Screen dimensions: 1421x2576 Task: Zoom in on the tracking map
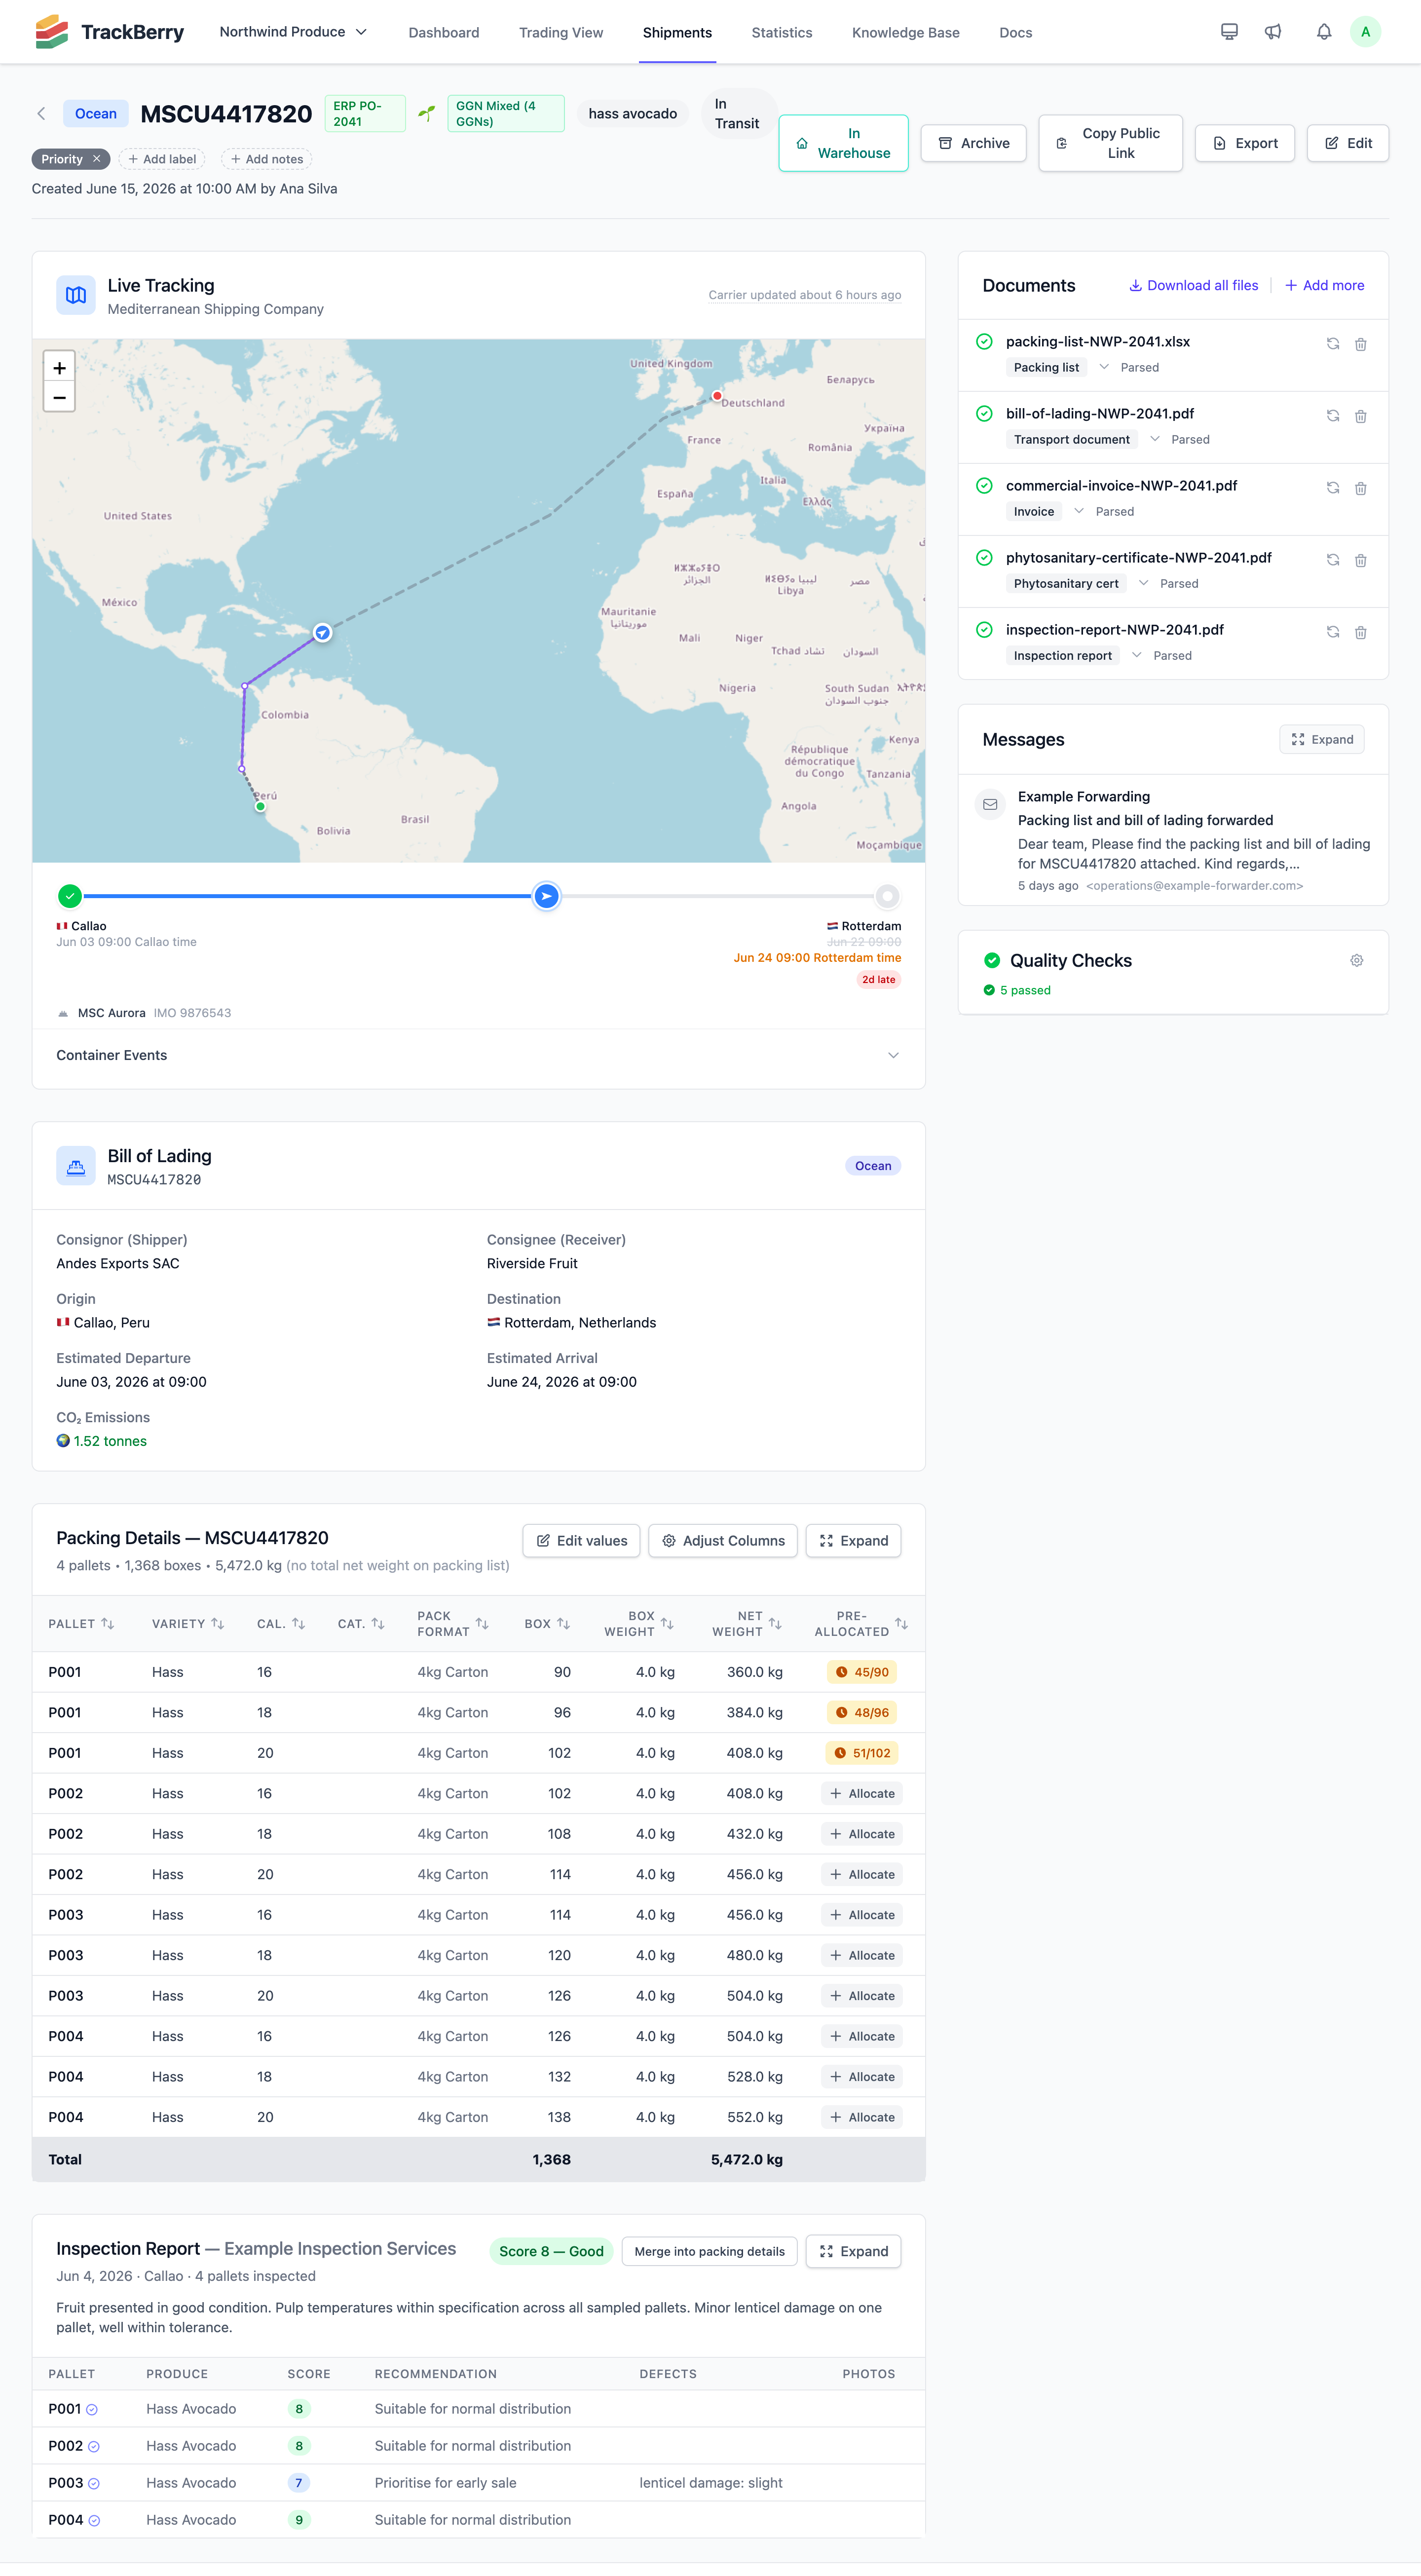click(60, 368)
